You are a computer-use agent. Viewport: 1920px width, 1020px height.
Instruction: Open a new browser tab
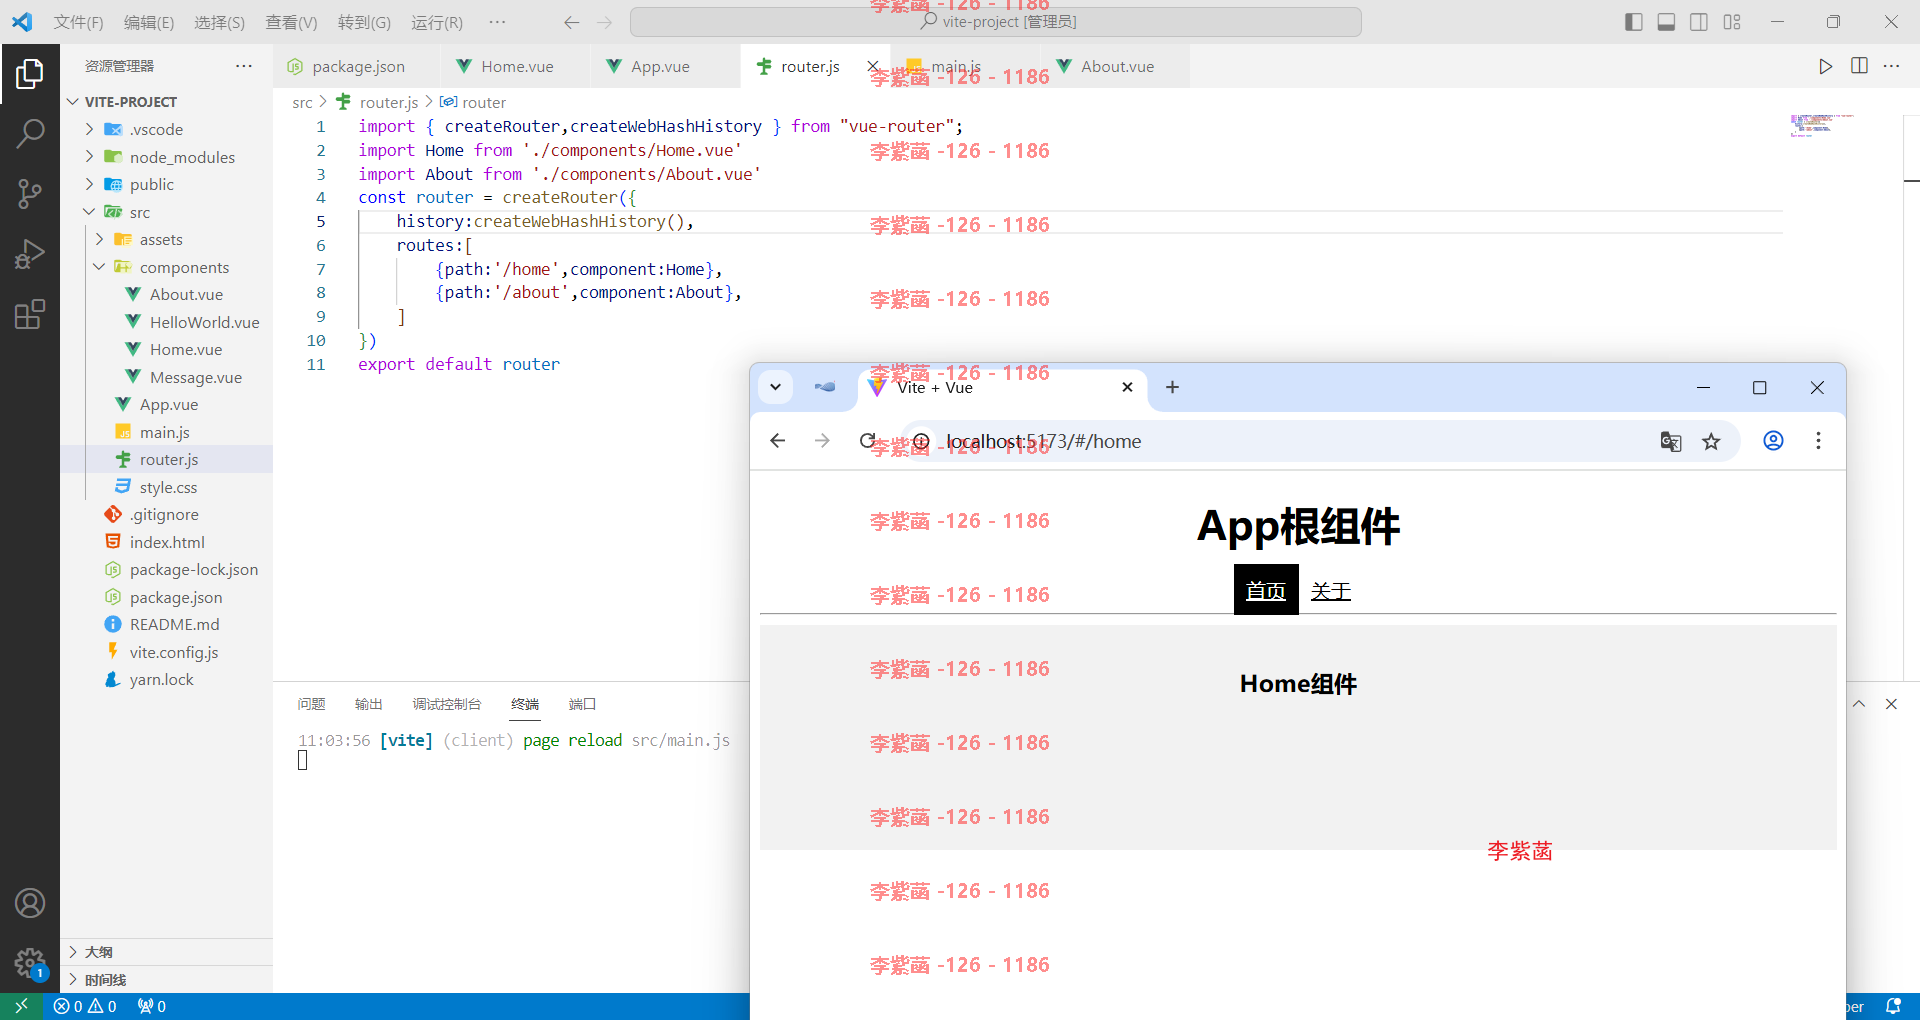[x=1173, y=387]
